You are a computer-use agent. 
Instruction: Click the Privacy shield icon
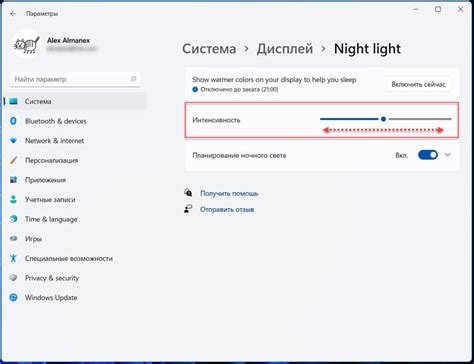13,278
